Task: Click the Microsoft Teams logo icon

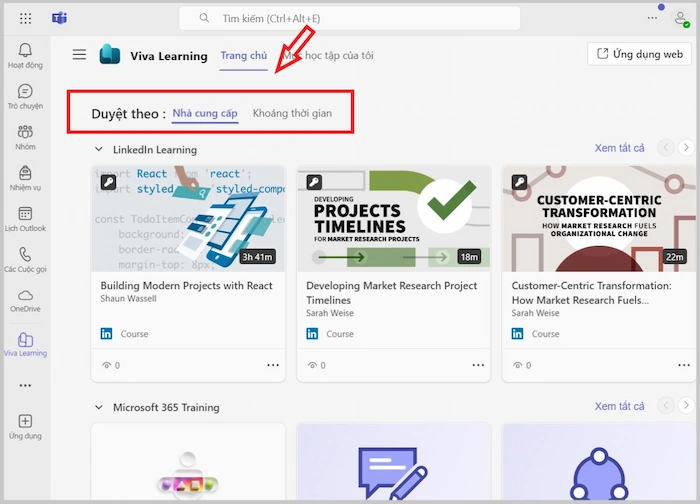Action: point(59,18)
